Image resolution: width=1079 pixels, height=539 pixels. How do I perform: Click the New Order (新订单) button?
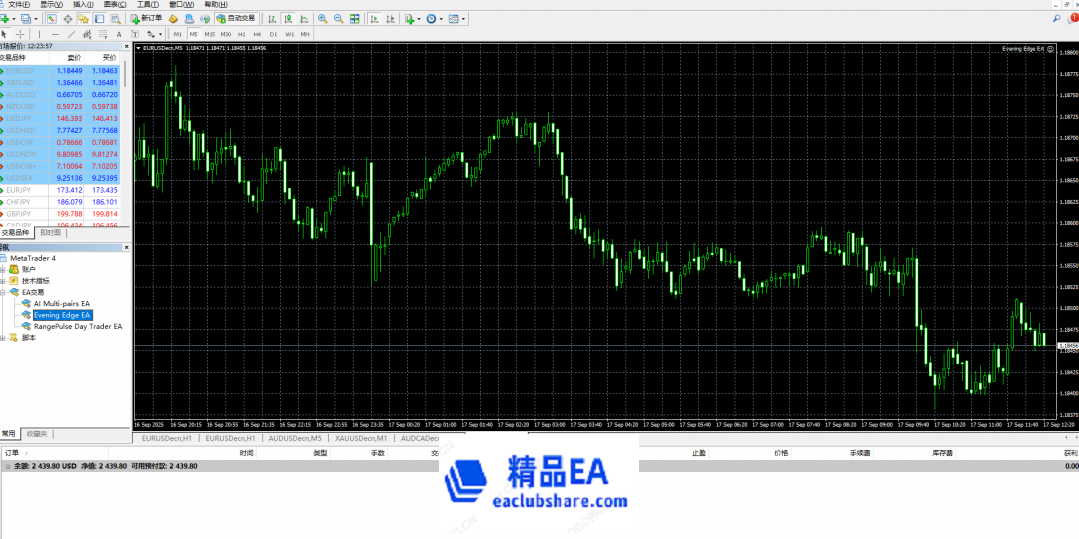(x=147, y=19)
